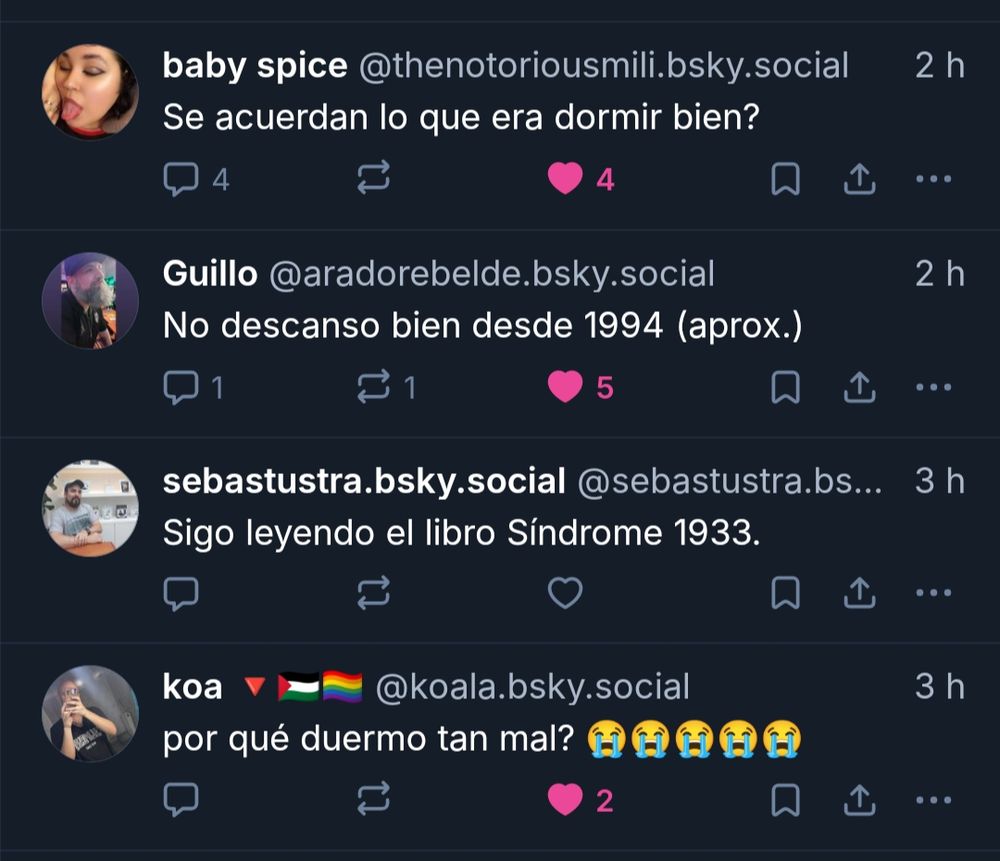This screenshot has width=1000, height=861.
Task: Unlike baby spice's post with 4 likes
Action: pyautogui.click(x=580, y=179)
